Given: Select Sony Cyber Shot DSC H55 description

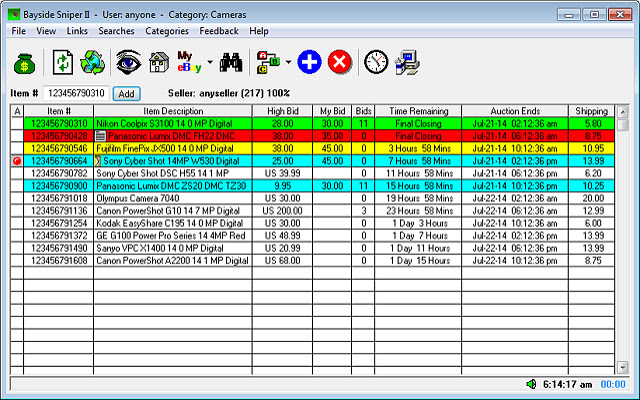Looking at the screenshot, I should click(x=162, y=173).
